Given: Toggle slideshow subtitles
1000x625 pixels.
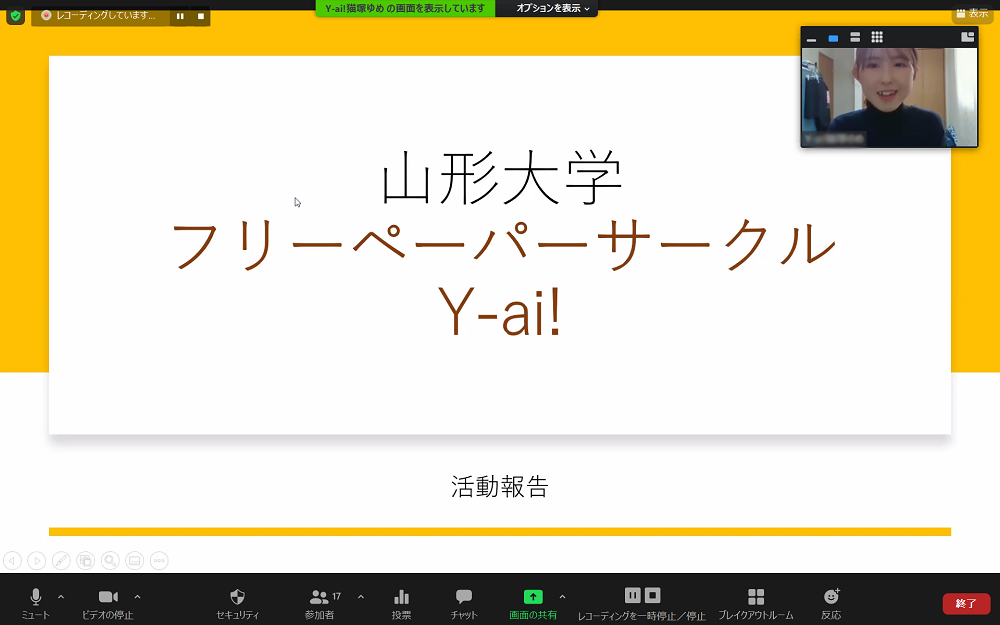Looking at the screenshot, I should pyautogui.click(x=135, y=561).
